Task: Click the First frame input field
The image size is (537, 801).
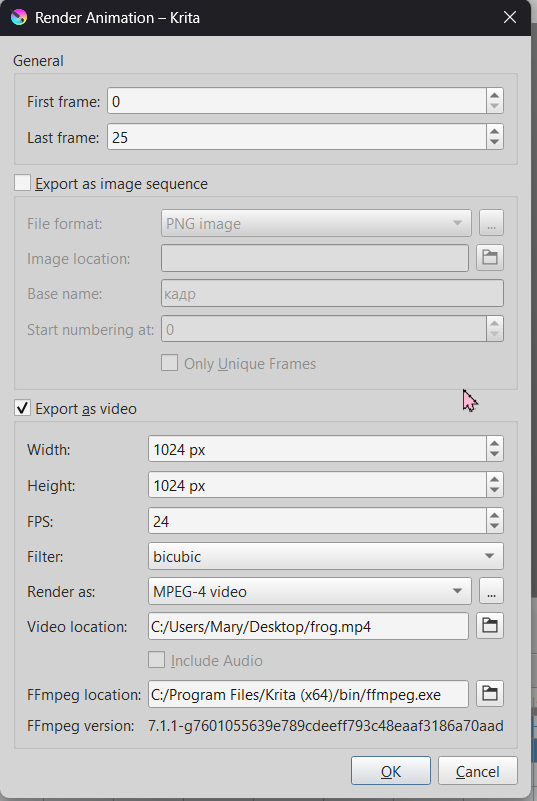Action: pyautogui.click(x=296, y=101)
